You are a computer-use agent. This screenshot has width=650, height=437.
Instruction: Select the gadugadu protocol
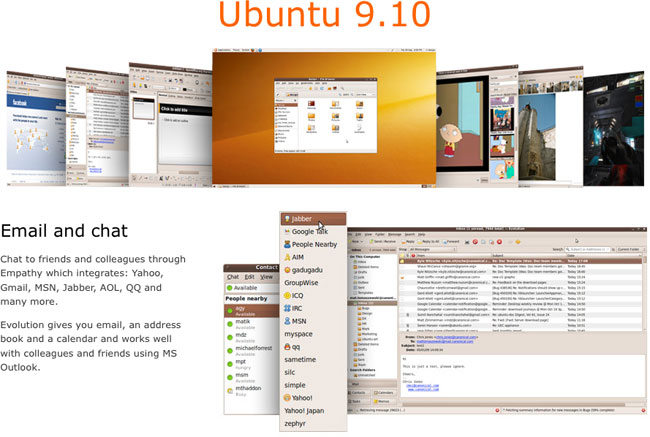307,271
